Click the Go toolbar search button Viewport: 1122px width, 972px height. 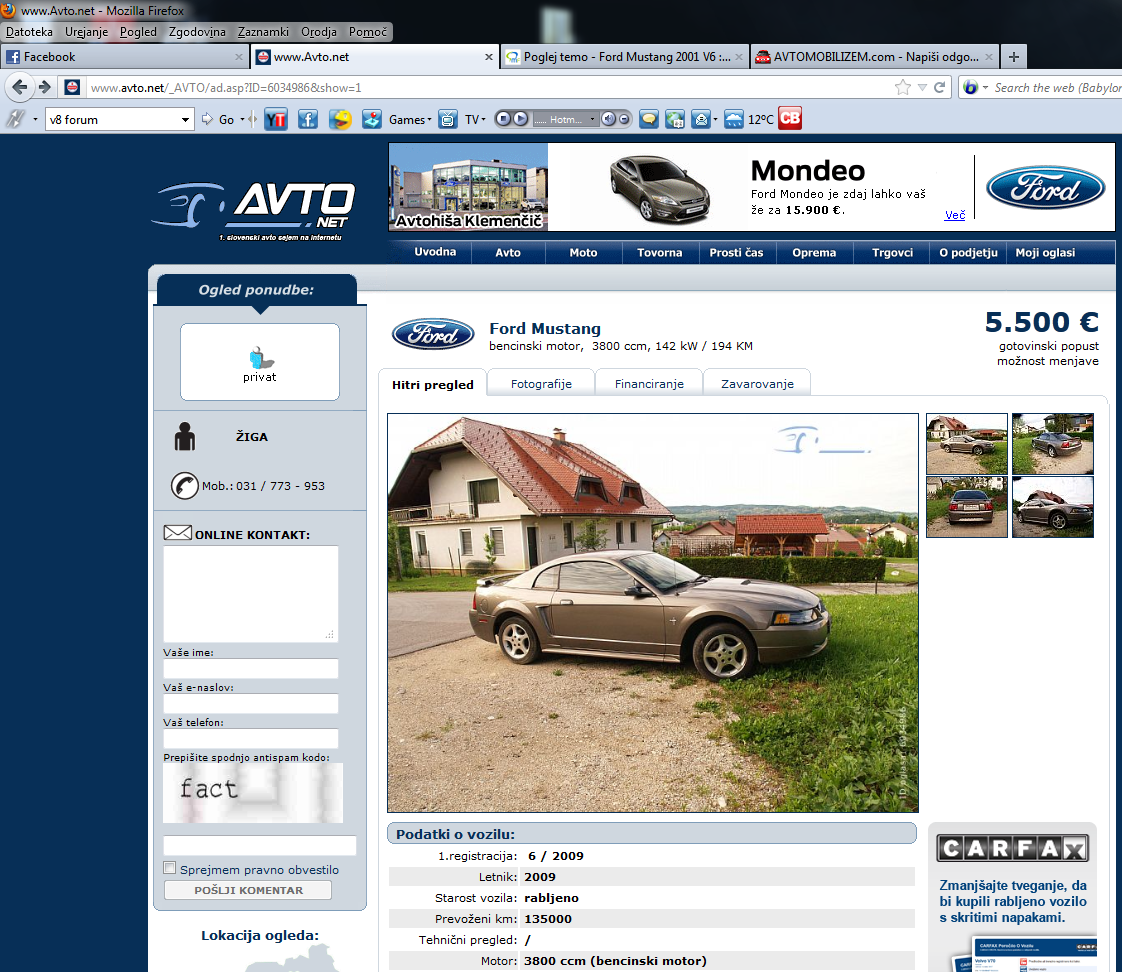pyautogui.click(x=218, y=120)
